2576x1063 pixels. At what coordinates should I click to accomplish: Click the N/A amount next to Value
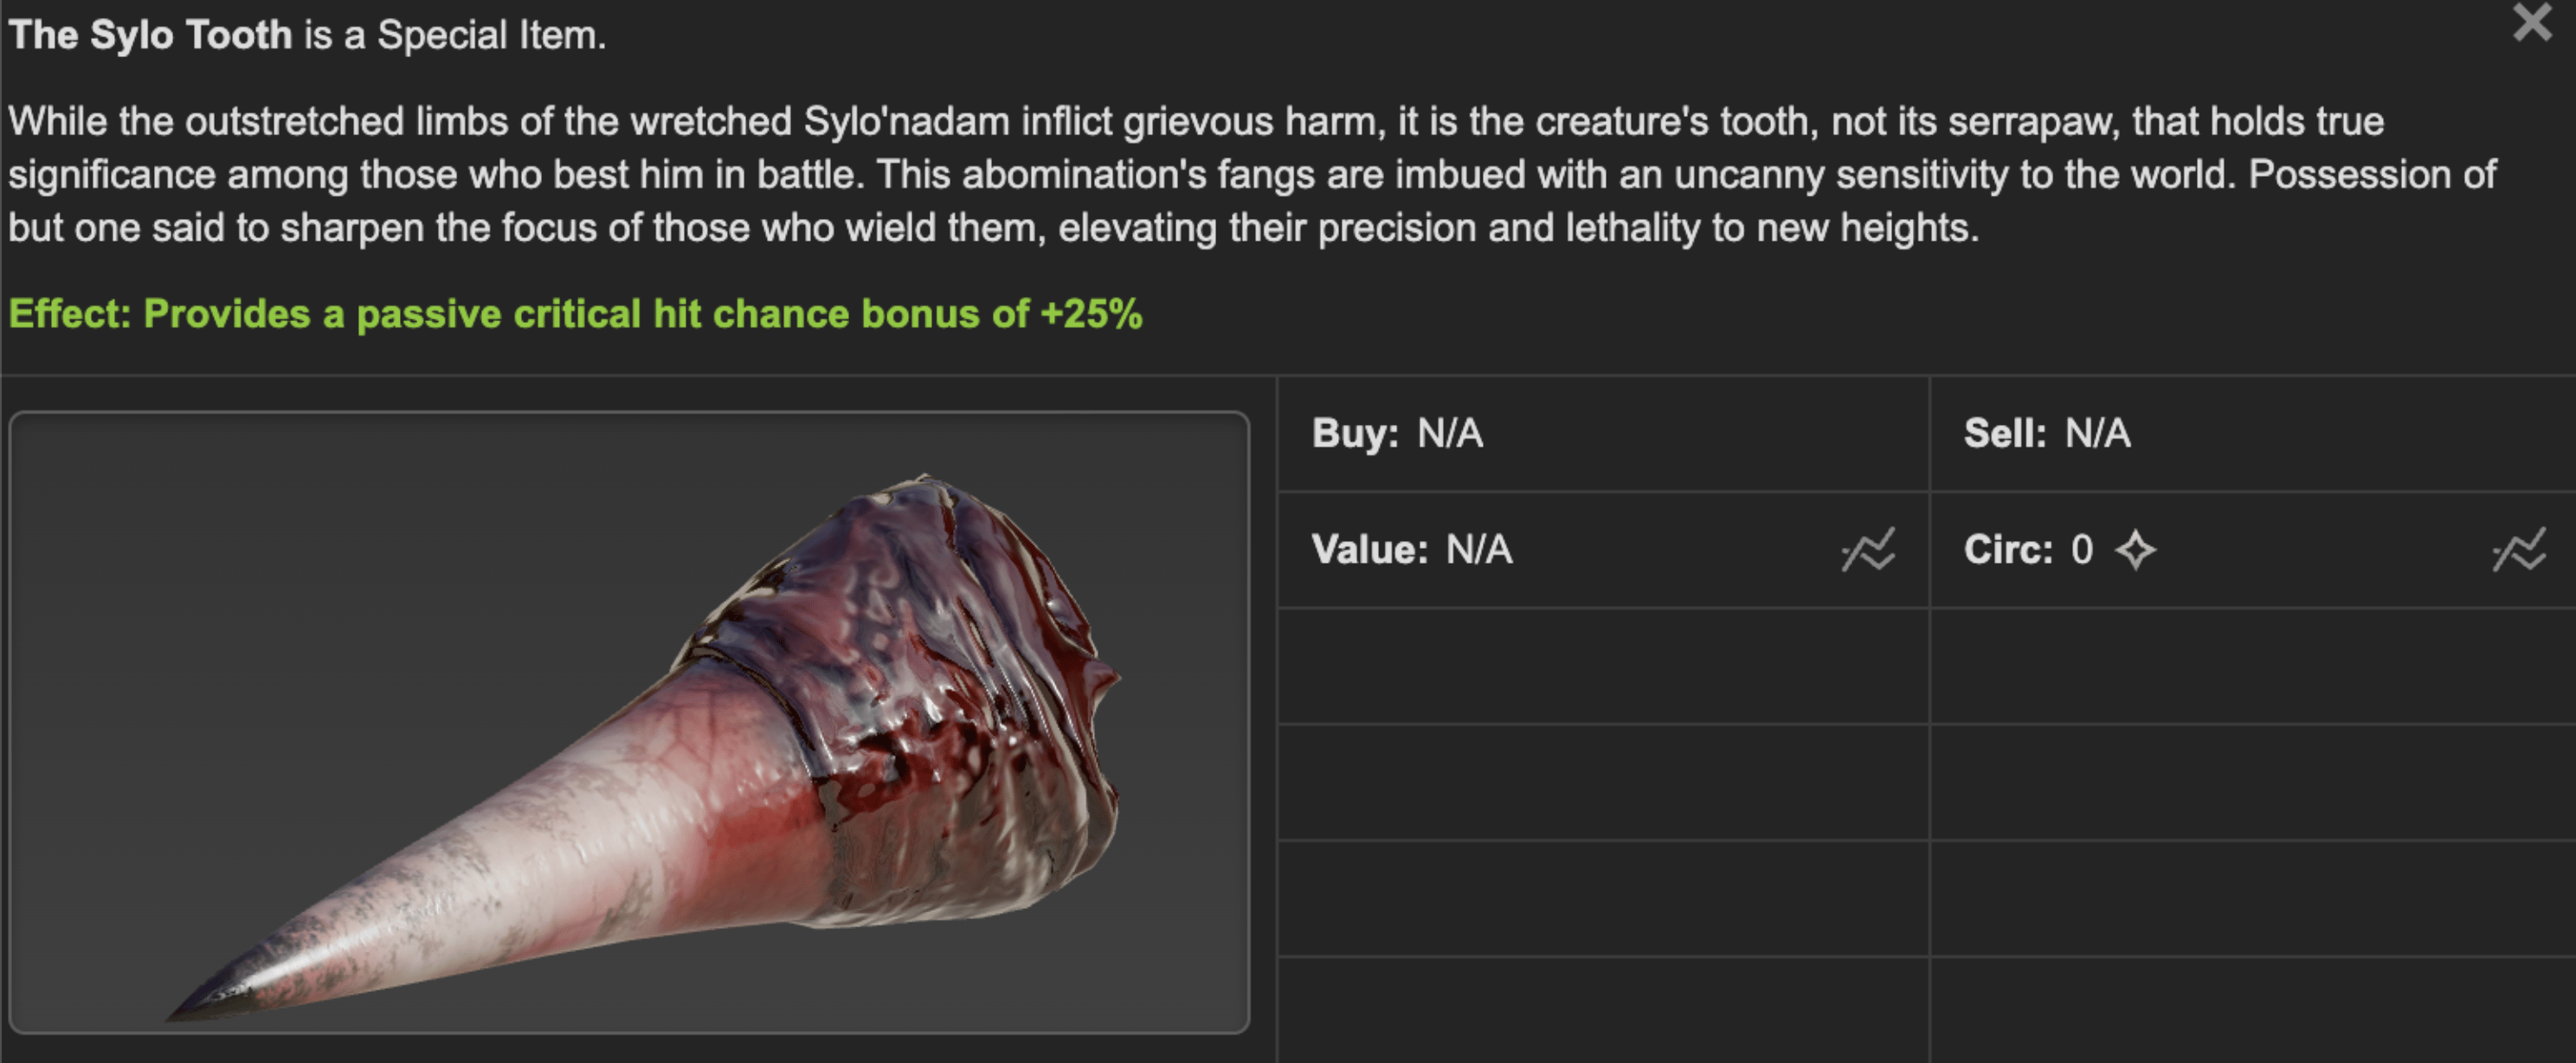click(1479, 549)
